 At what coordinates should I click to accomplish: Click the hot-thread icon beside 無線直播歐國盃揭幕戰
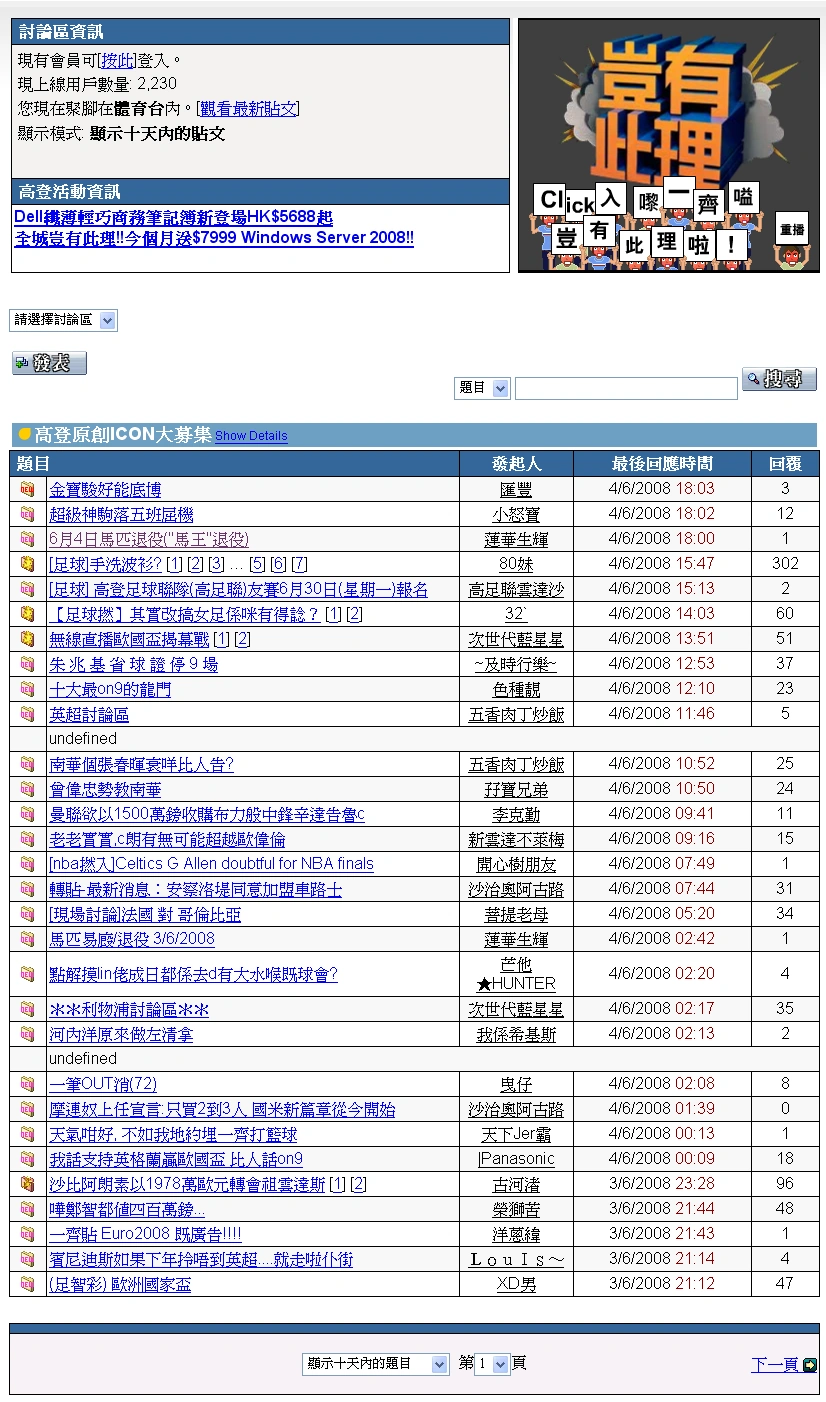click(x=27, y=640)
